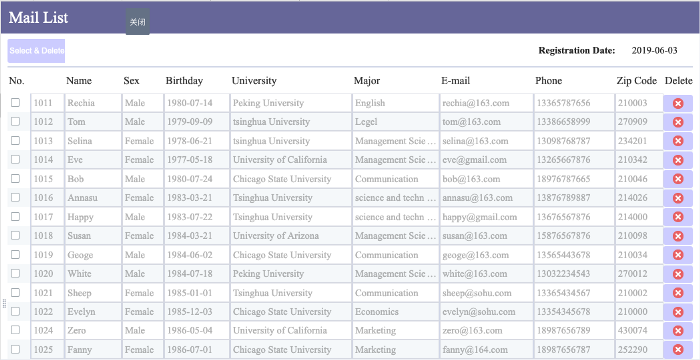Image resolution: width=700 pixels, height=360 pixels.
Task: Click the delete icon for Tom
Action: point(678,122)
